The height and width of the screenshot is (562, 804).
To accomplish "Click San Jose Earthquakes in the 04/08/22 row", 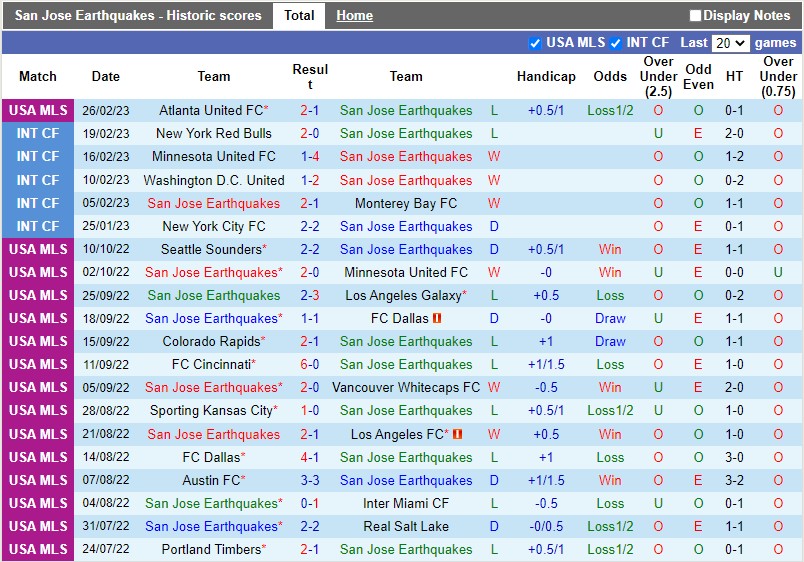I will point(211,504).
